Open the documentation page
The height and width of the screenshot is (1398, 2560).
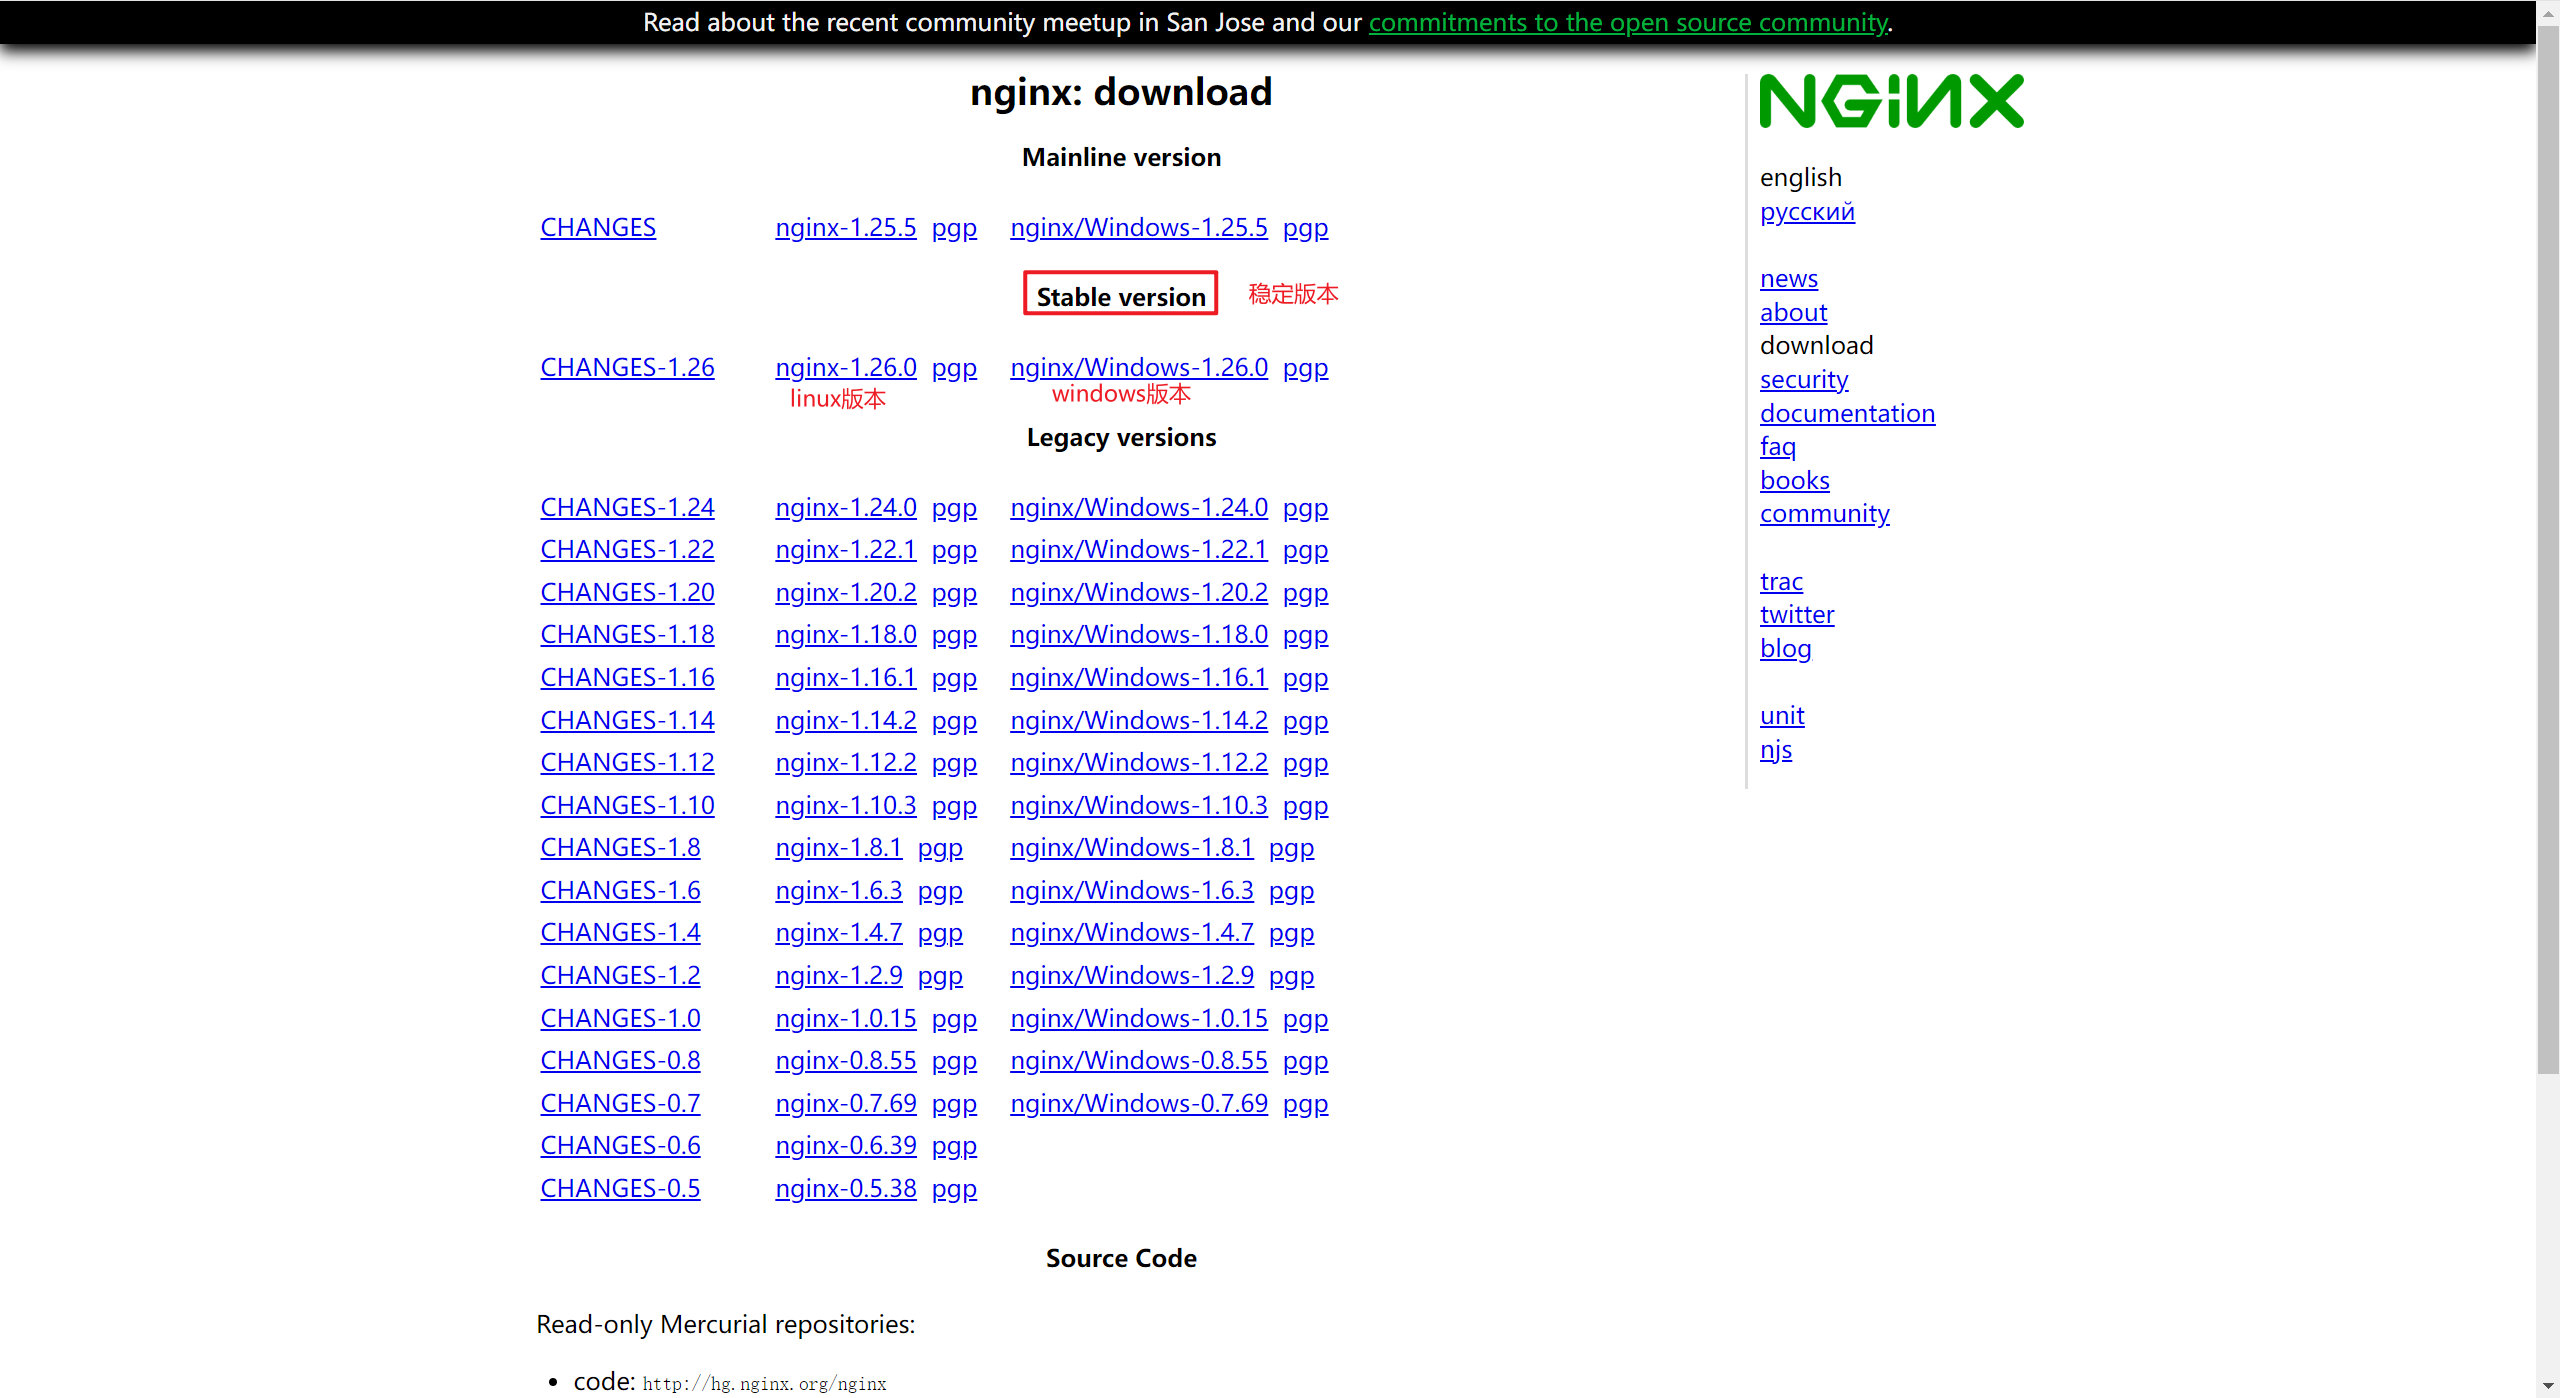coord(1847,413)
